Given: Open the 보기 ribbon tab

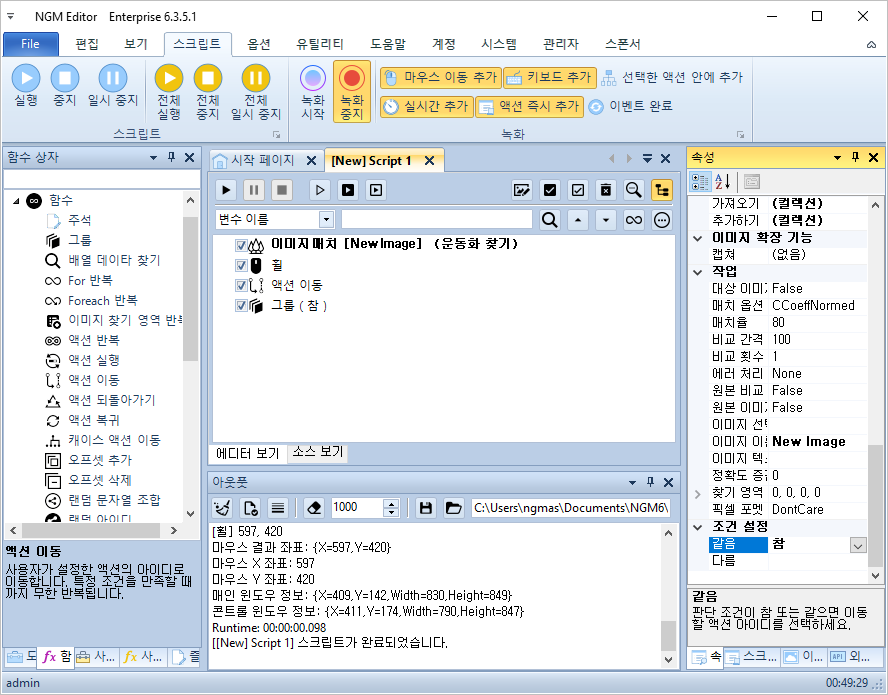Looking at the screenshot, I should 136,44.
